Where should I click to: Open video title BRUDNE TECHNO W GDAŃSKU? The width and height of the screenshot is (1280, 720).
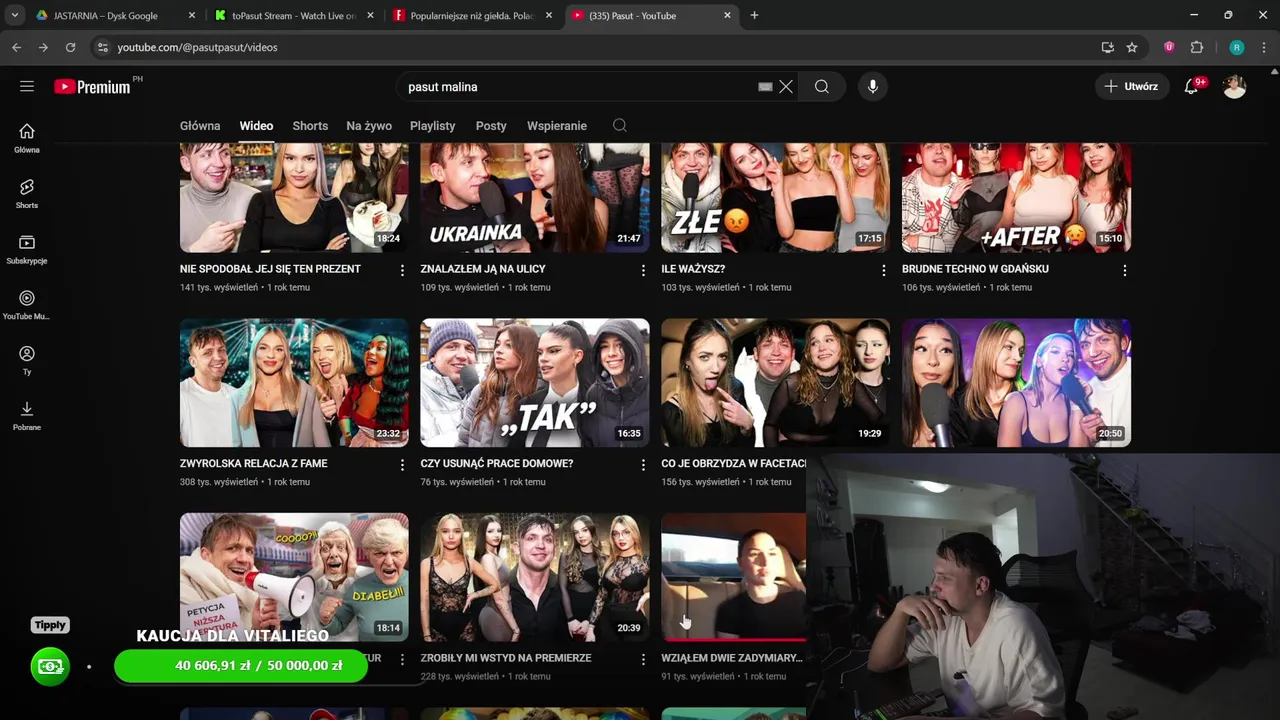pyautogui.click(x=975, y=269)
